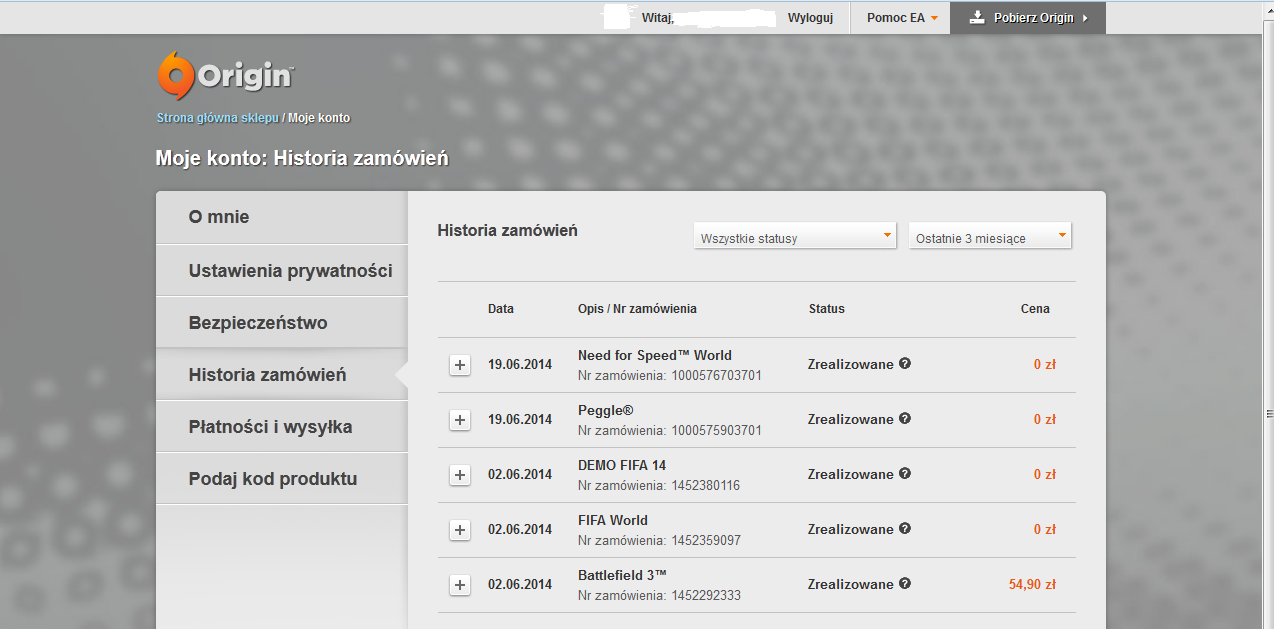Expand the Need for Speed World order

(x=460, y=365)
